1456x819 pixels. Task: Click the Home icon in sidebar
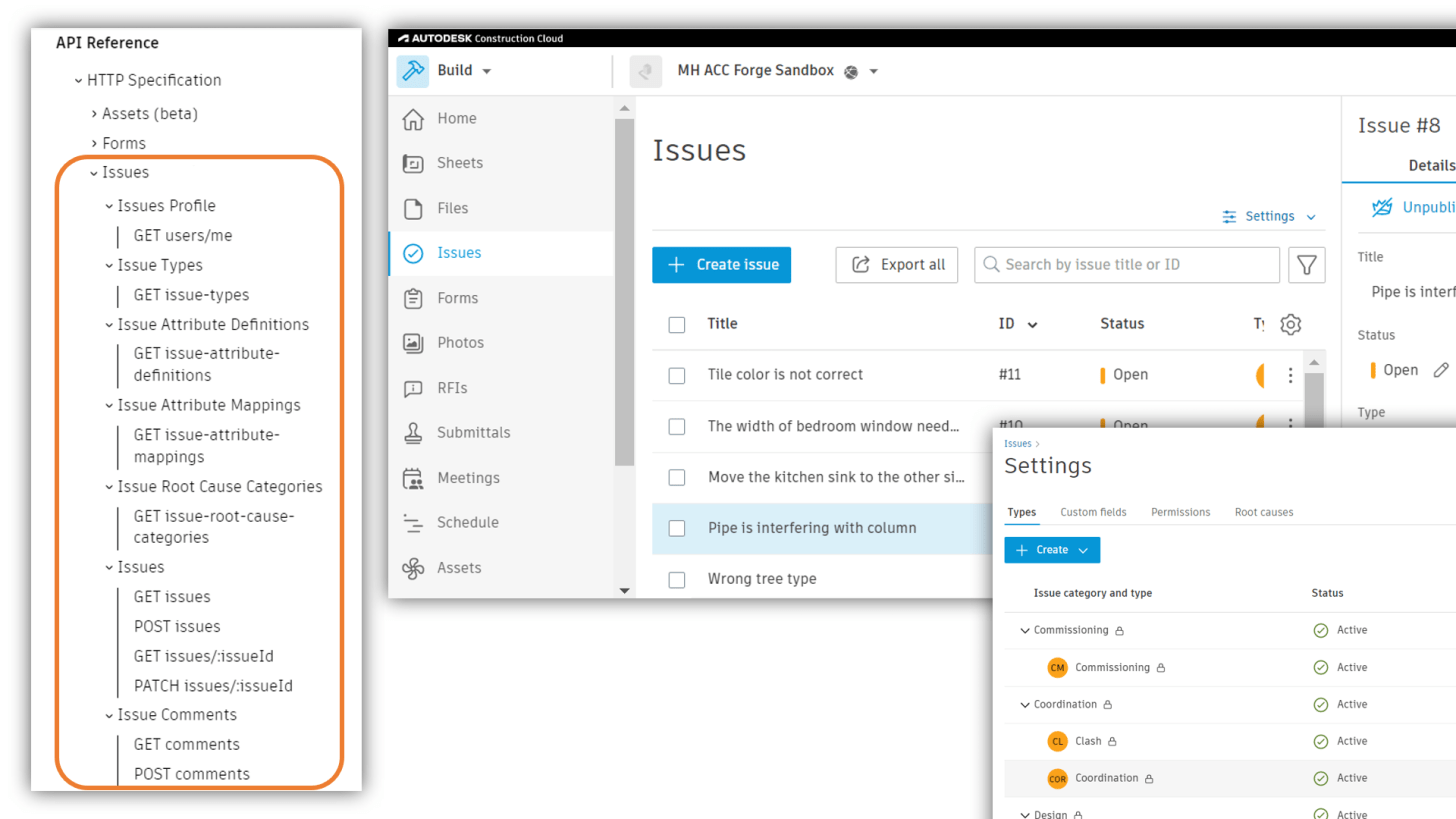click(x=412, y=119)
